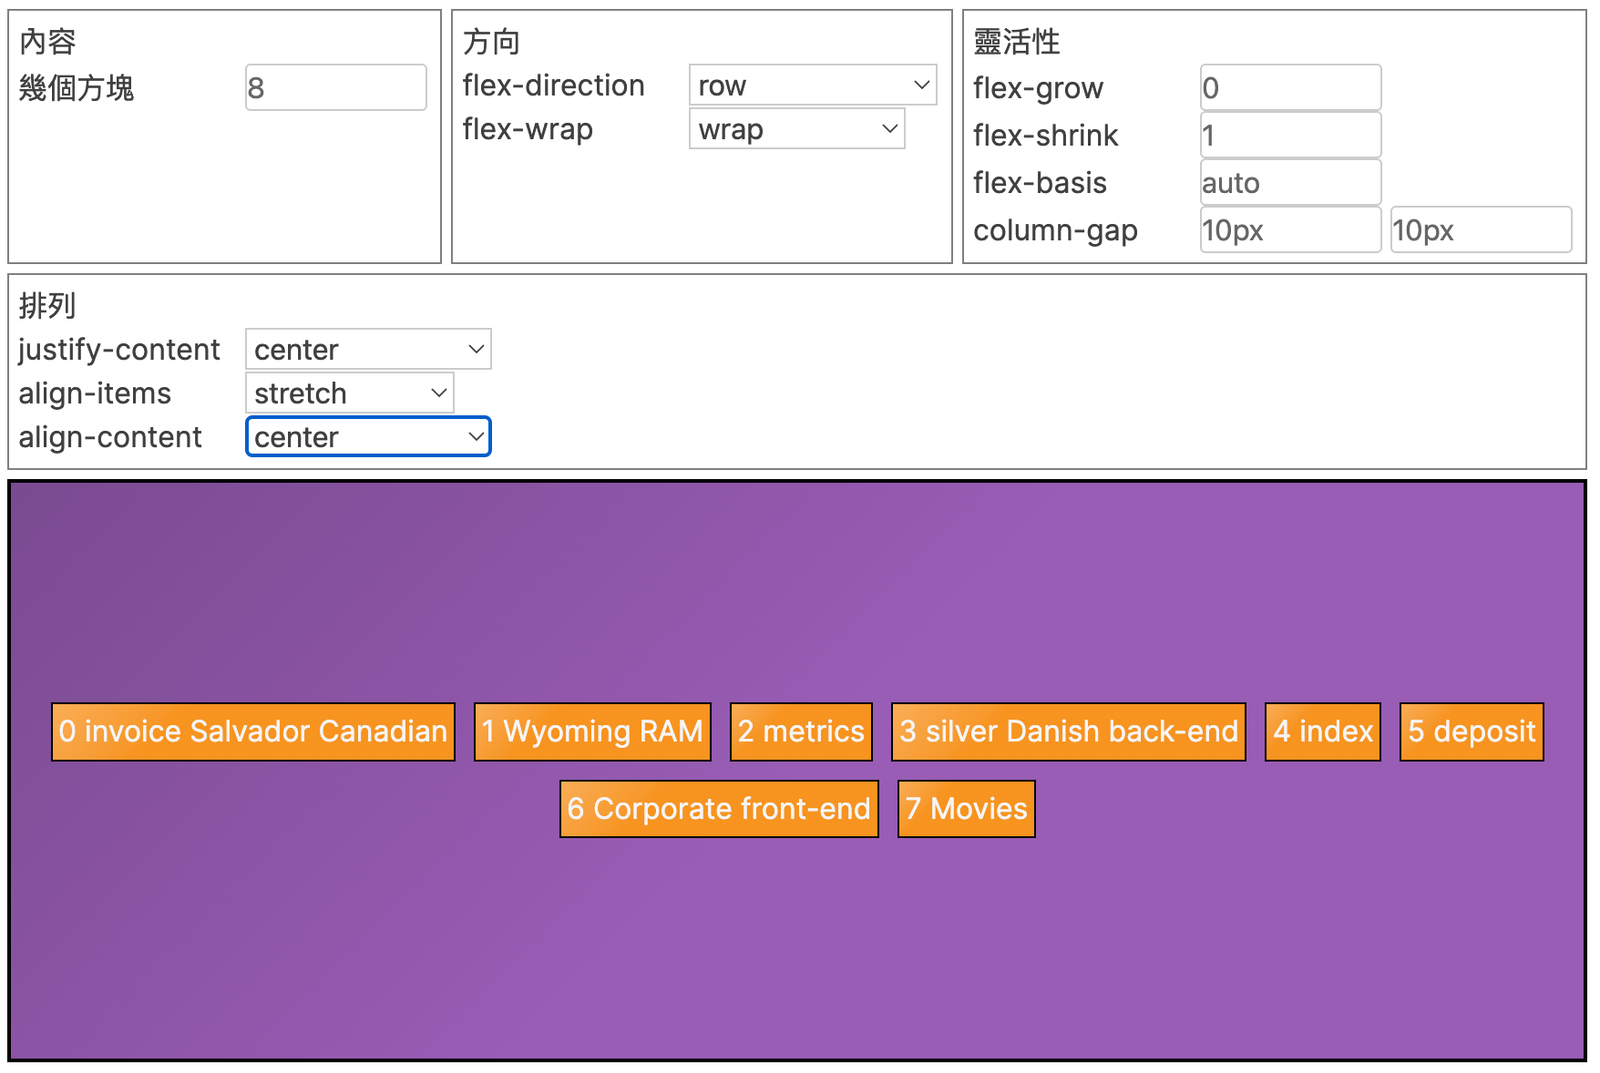The width and height of the screenshot is (1600, 1073).
Task: Click the "7 Movies" flex item
Action: (966, 809)
